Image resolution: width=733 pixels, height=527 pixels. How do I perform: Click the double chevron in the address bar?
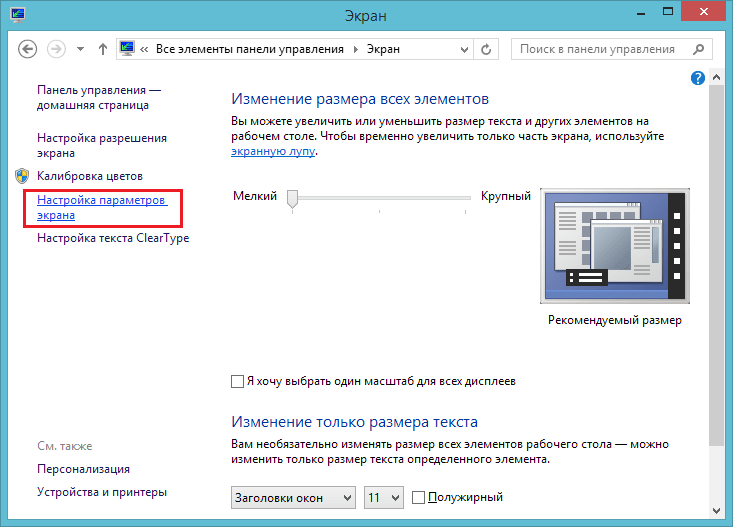pyautogui.click(x=144, y=49)
